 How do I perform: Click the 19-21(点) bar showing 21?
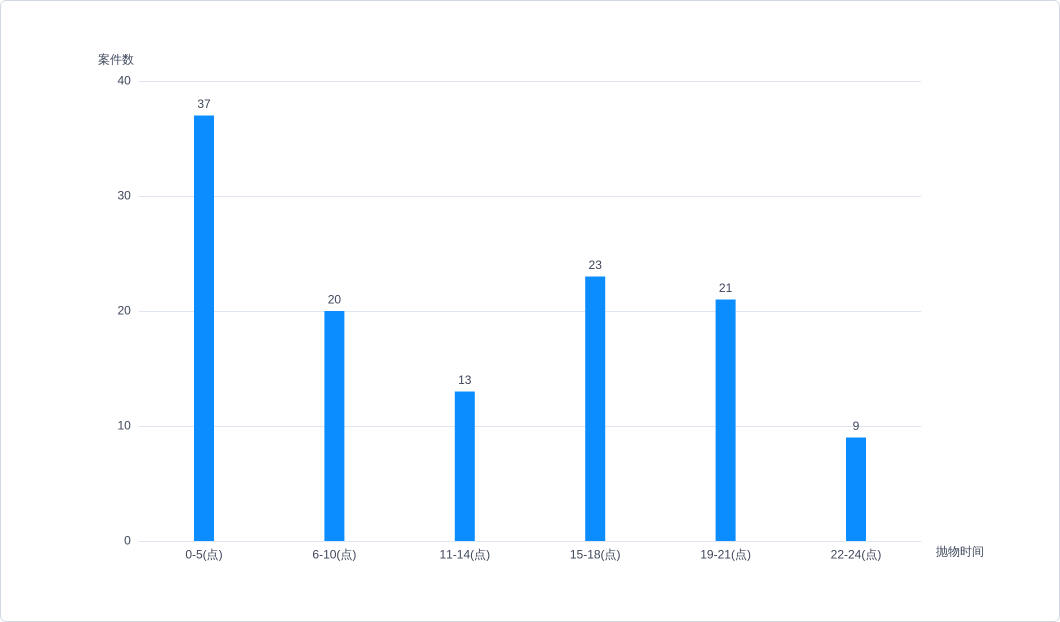725,420
